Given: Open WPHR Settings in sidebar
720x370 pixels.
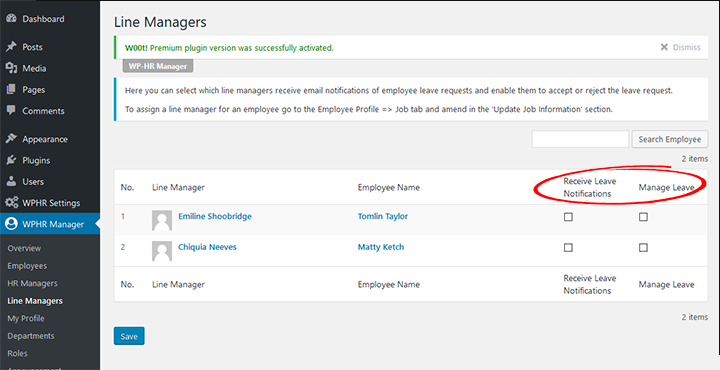Looking at the screenshot, I should tap(50, 202).
